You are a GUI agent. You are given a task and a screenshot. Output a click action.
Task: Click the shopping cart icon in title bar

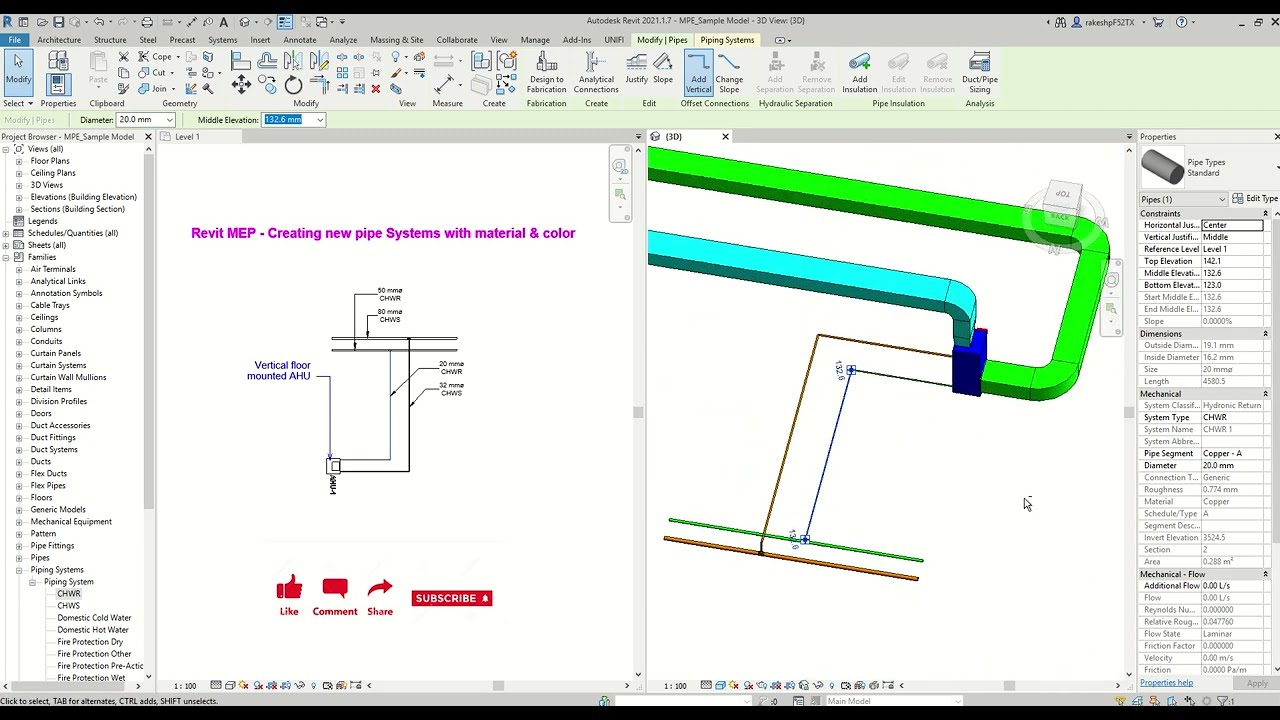tap(1158, 22)
